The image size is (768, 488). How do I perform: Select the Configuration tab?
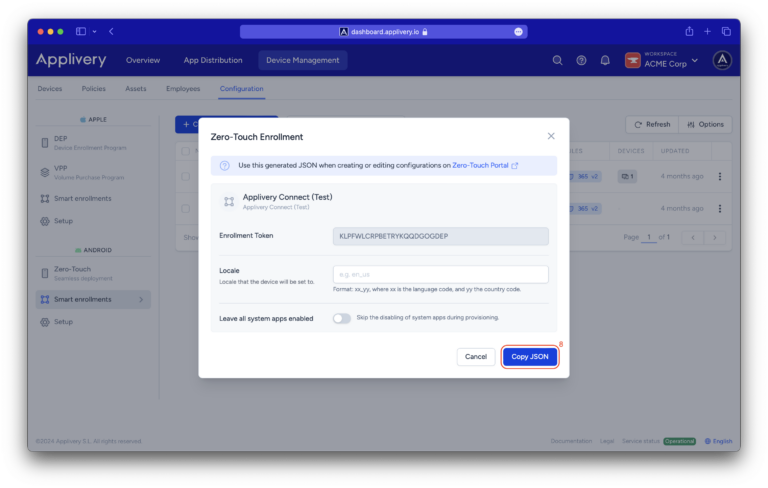241,89
